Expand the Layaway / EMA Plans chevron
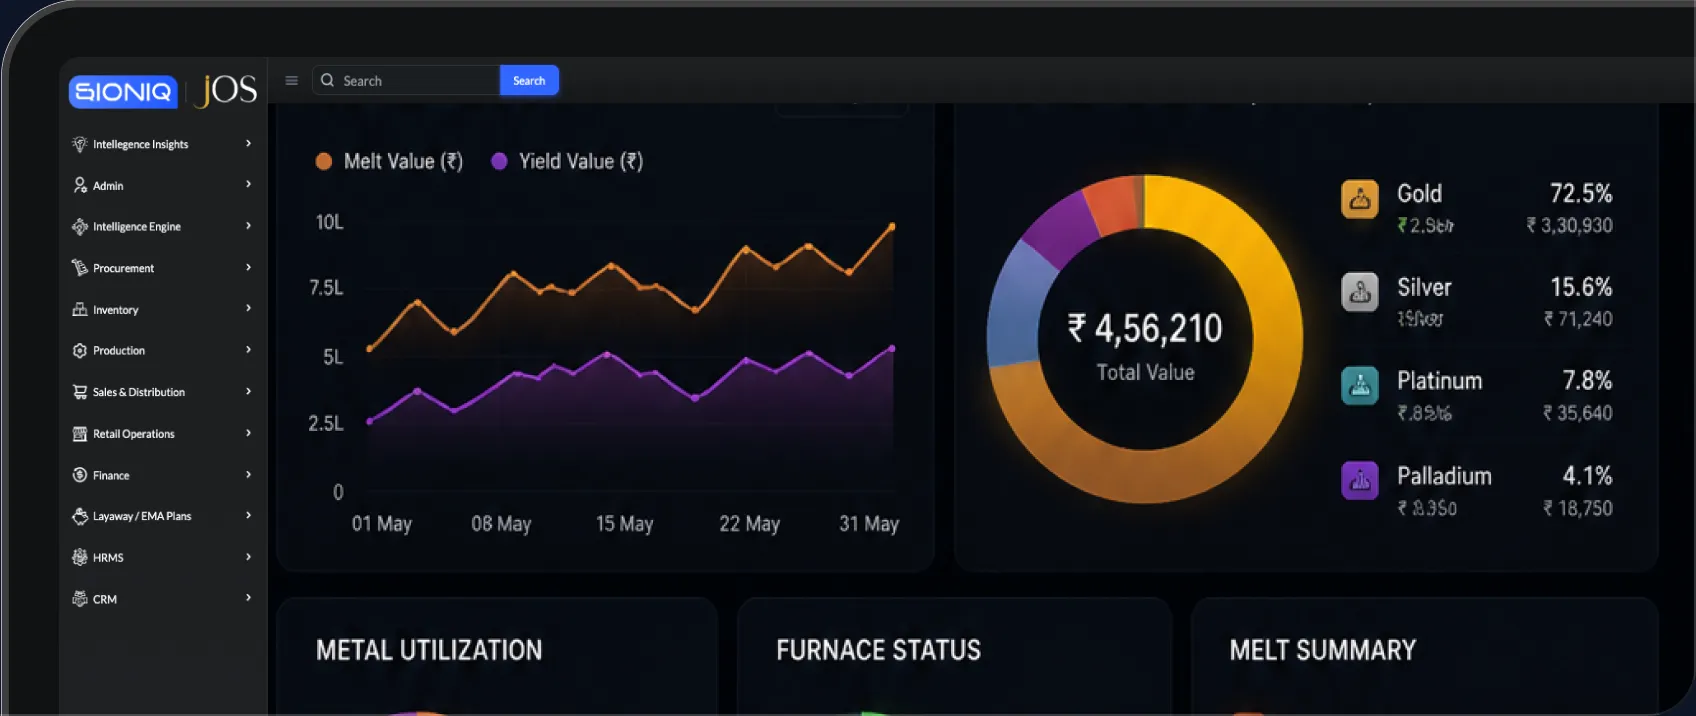 248,515
